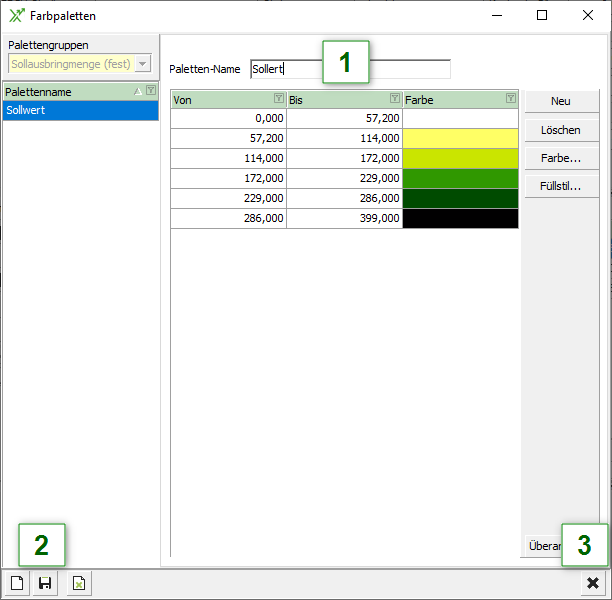
Task: Select the yellow color swatch row
Action: (460, 138)
